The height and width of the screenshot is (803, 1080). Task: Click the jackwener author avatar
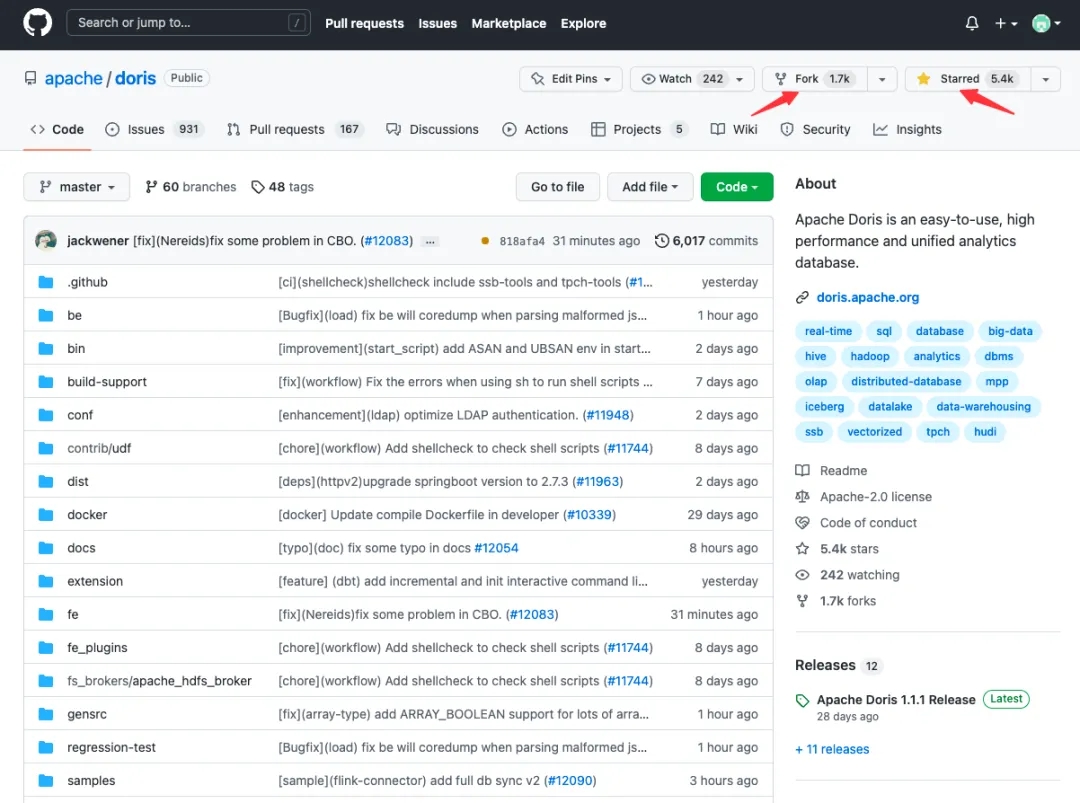[x=46, y=240]
